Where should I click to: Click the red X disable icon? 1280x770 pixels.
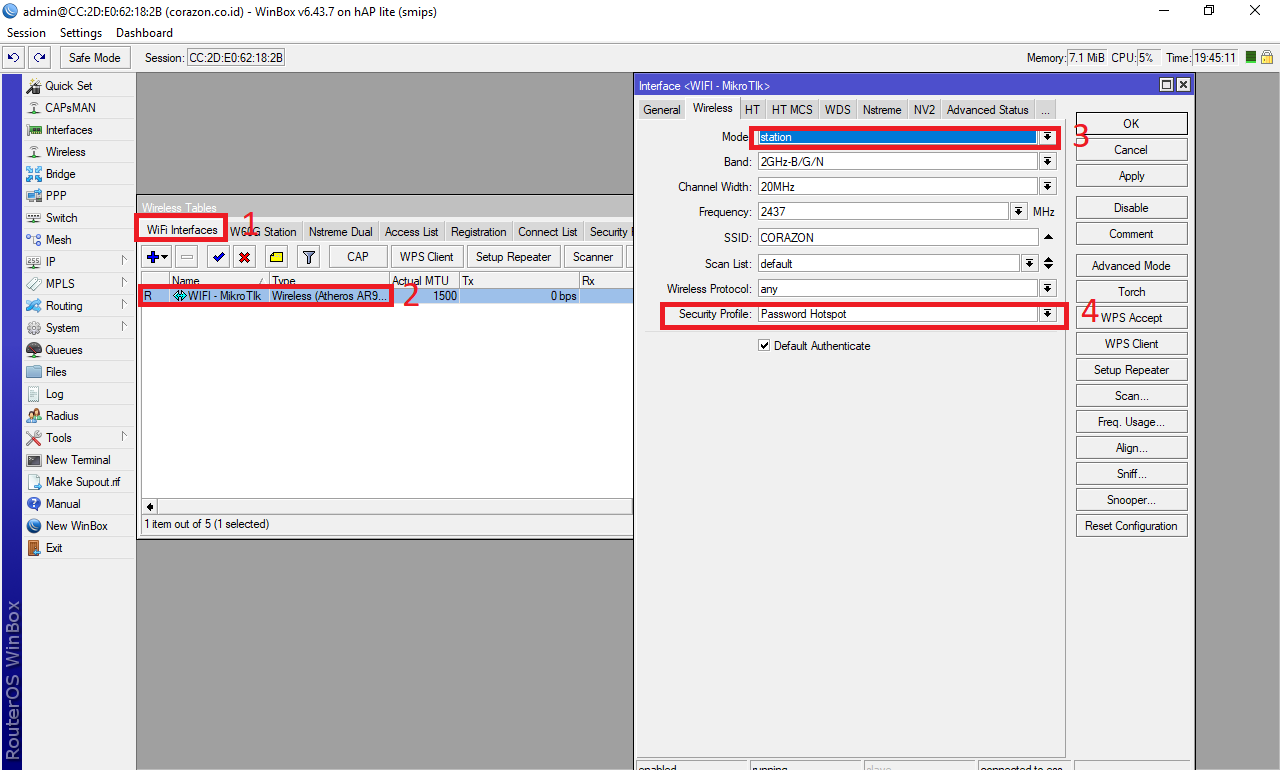coord(244,257)
